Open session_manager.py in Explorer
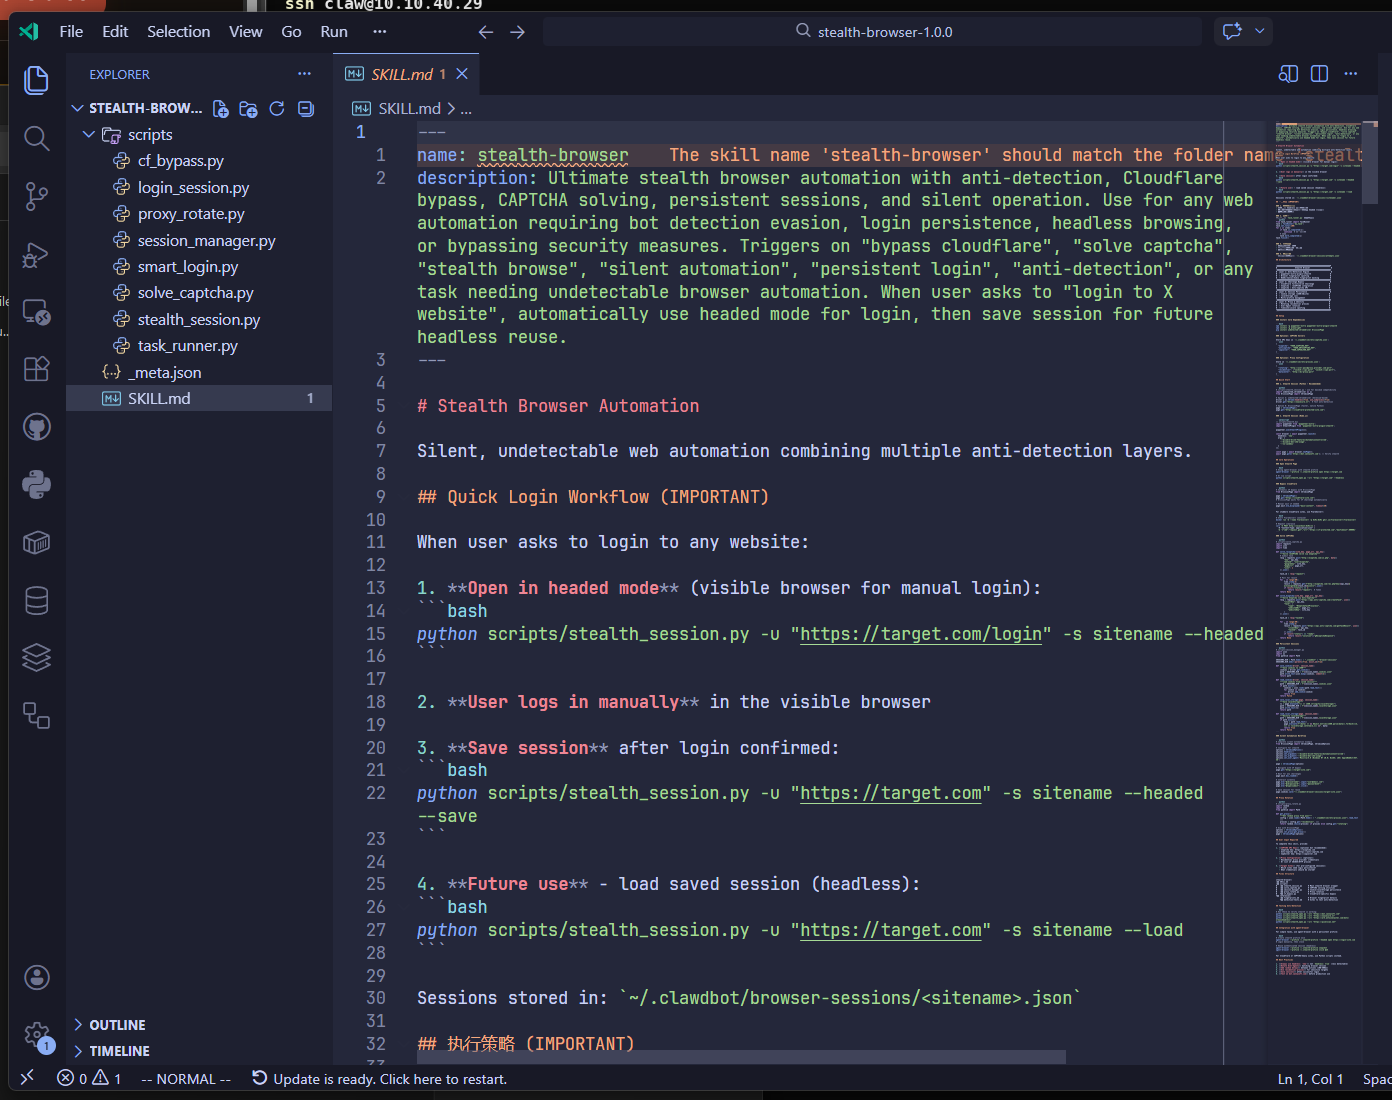This screenshot has height=1100, width=1392. (199, 240)
